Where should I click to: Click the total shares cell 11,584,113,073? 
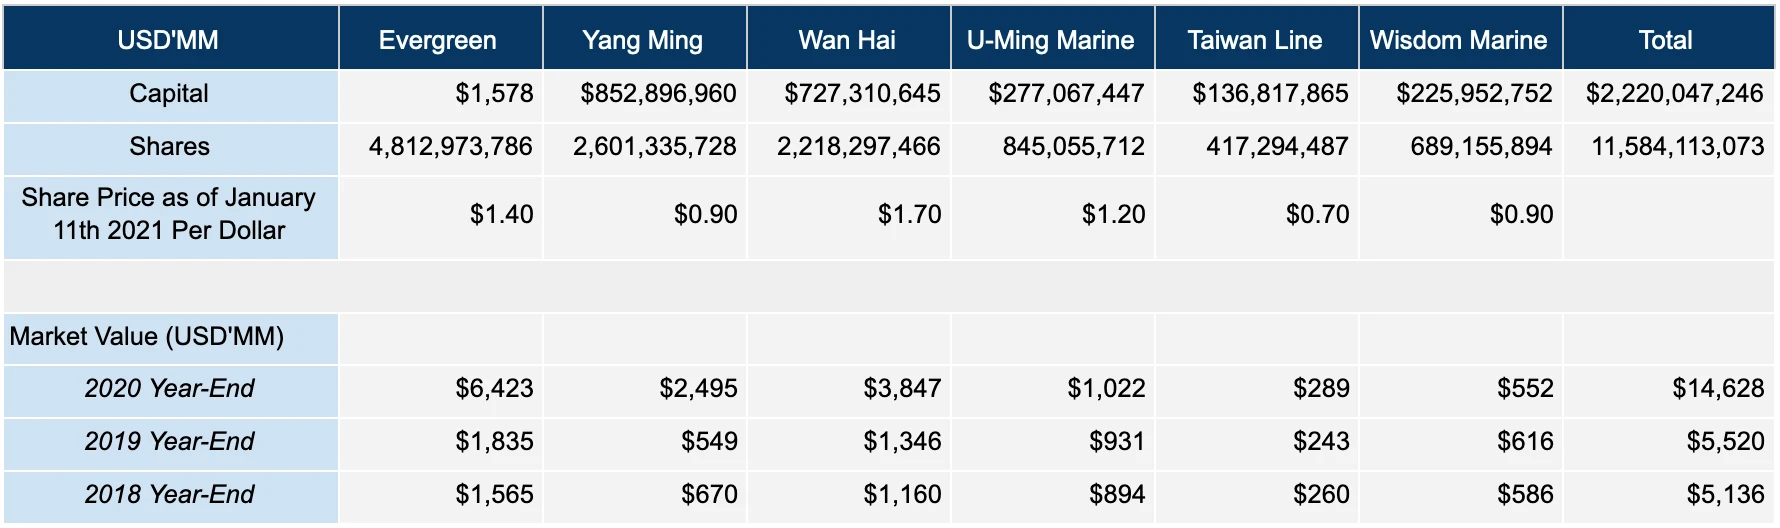tap(1677, 147)
